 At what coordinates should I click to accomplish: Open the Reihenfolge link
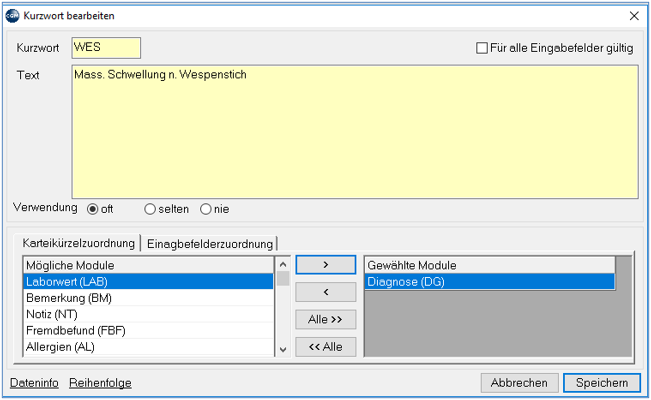(100, 383)
